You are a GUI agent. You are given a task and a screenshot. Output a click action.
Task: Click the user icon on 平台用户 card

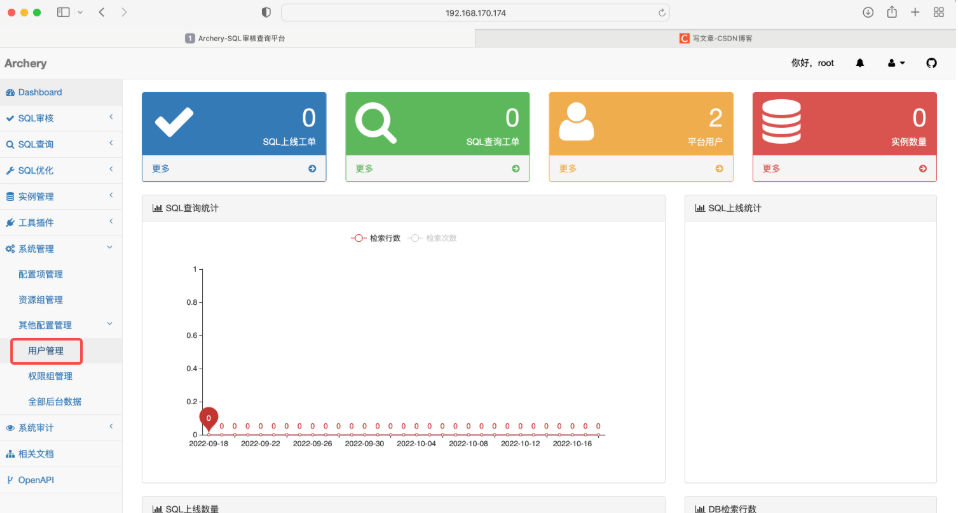tap(576, 121)
